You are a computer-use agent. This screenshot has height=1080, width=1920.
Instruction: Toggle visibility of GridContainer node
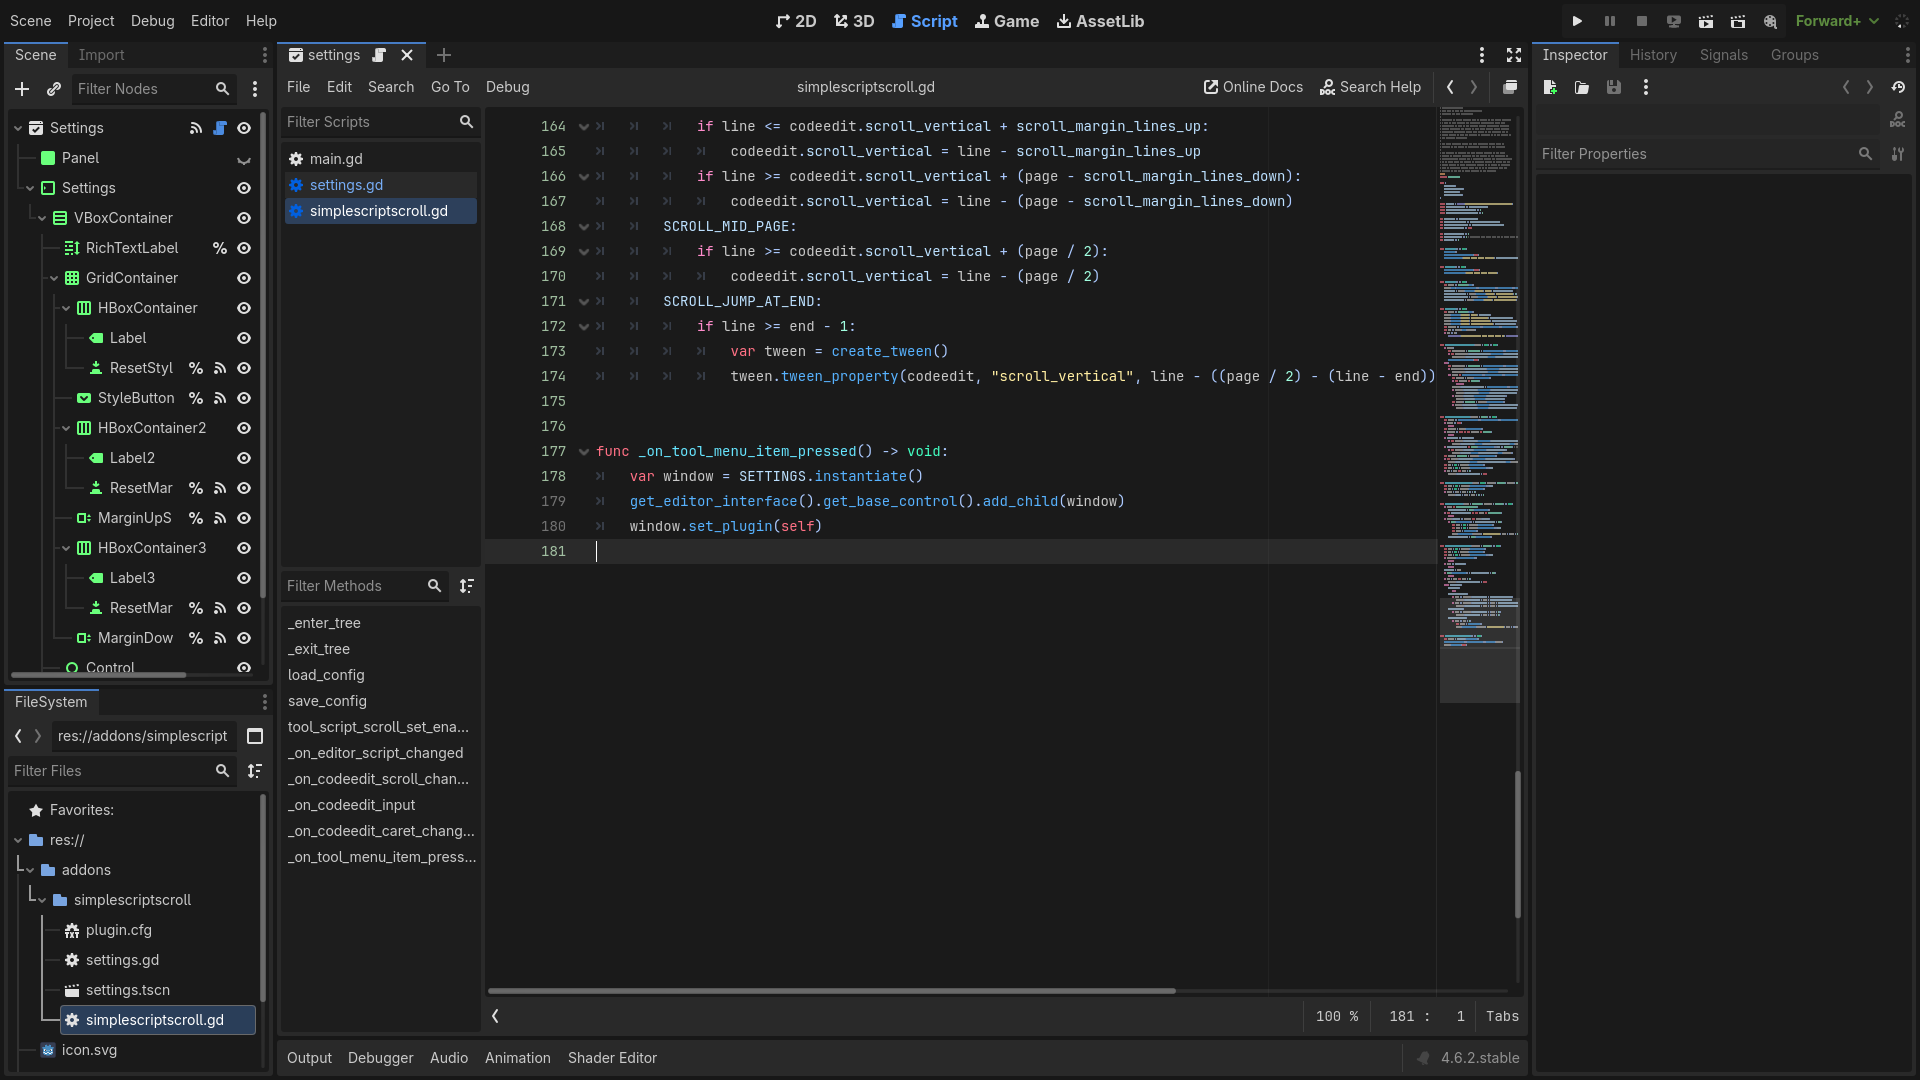point(244,278)
